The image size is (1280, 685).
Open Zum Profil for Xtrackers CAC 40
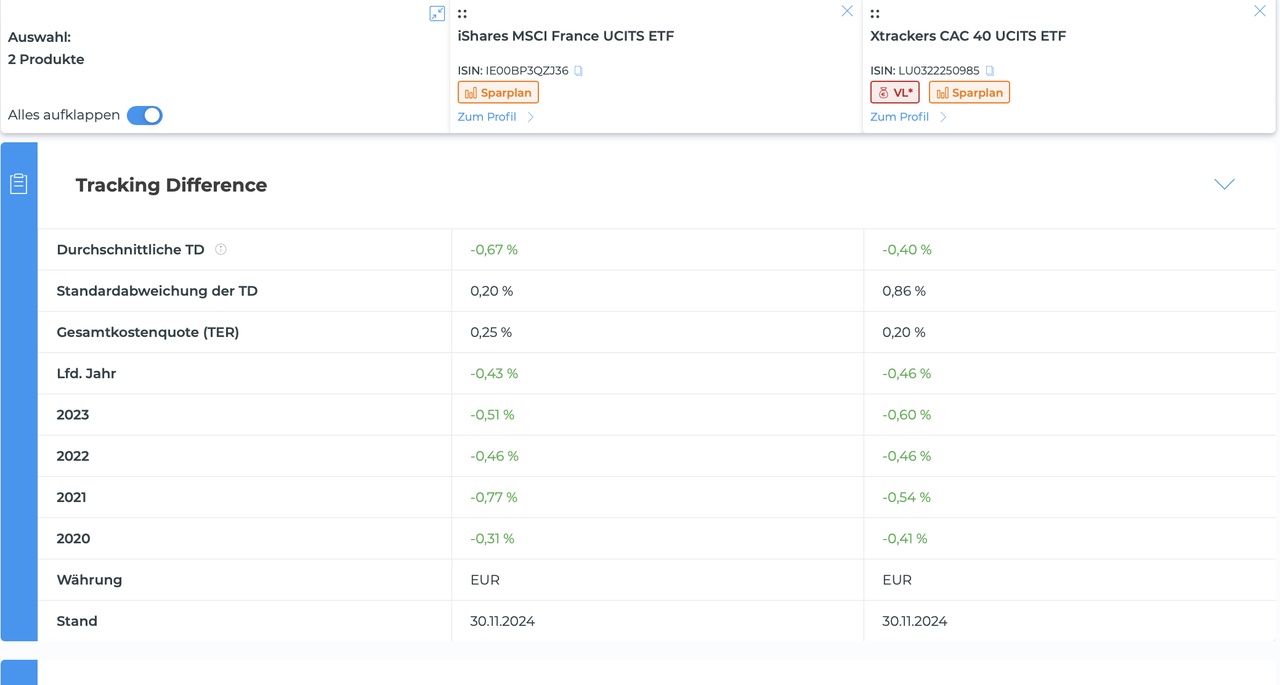(909, 117)
